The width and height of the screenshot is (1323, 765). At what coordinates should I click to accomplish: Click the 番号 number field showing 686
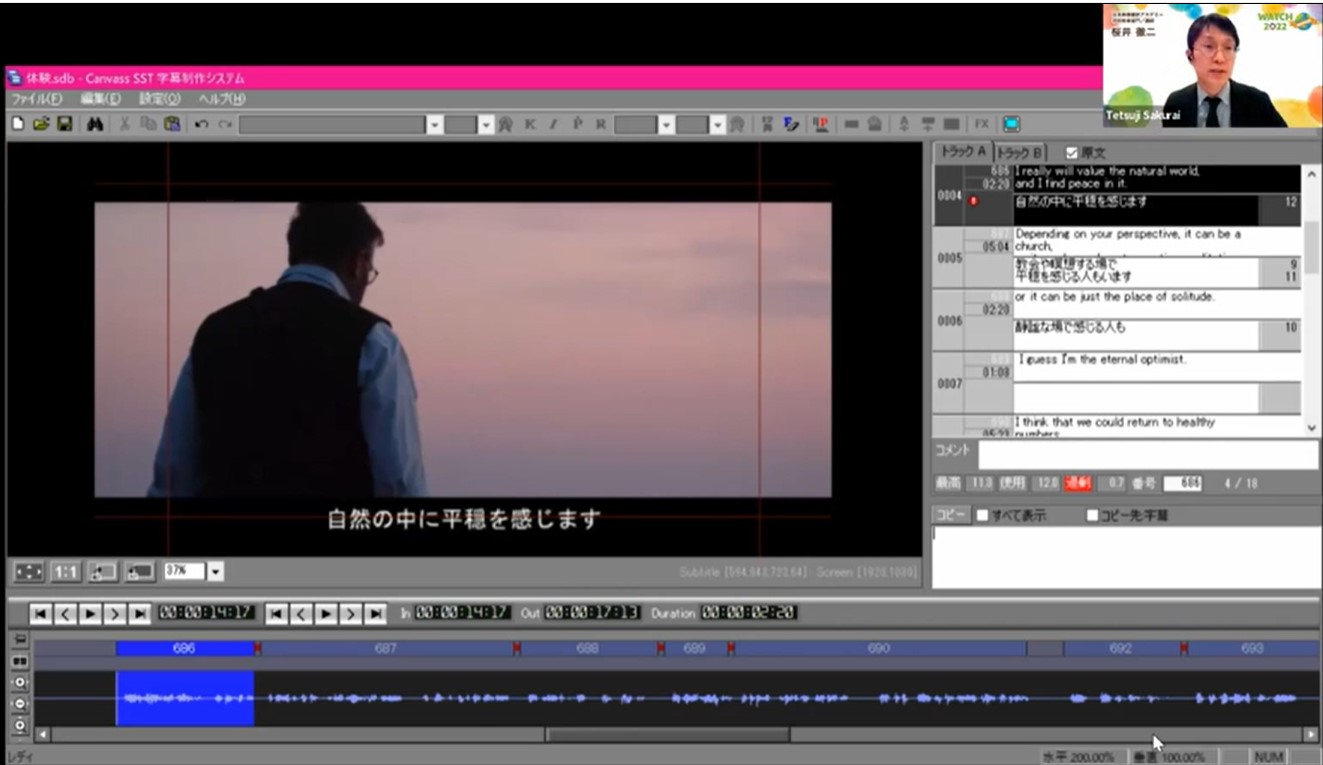1183,484
